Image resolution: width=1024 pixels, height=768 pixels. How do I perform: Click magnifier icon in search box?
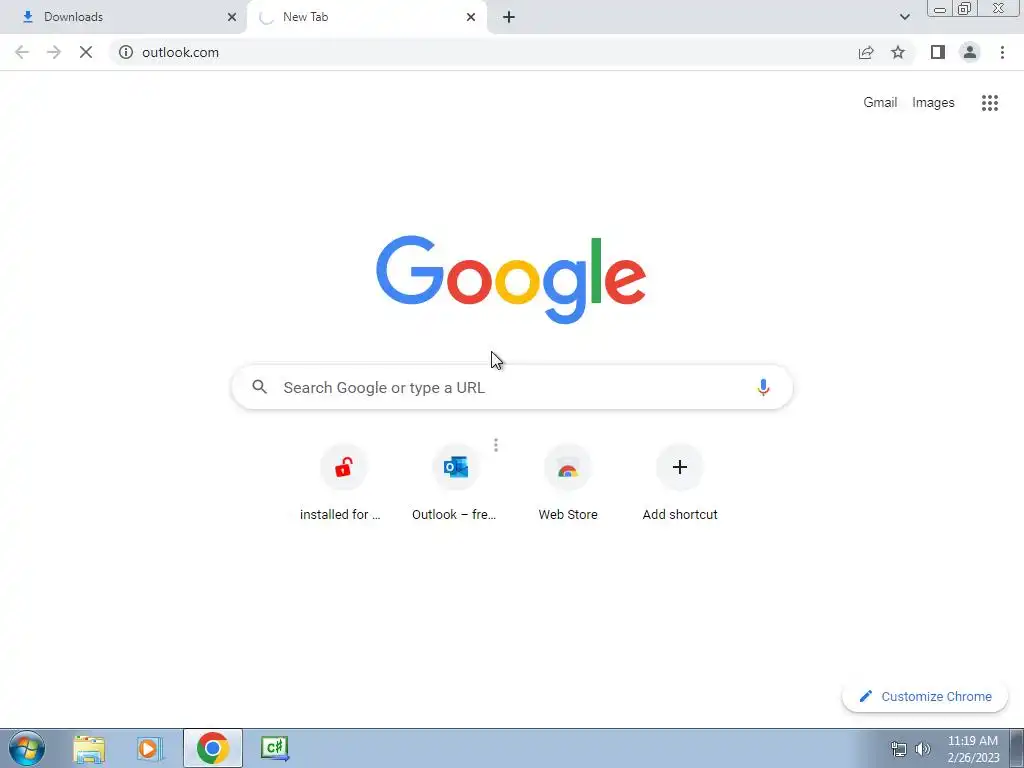pos(260,387)
